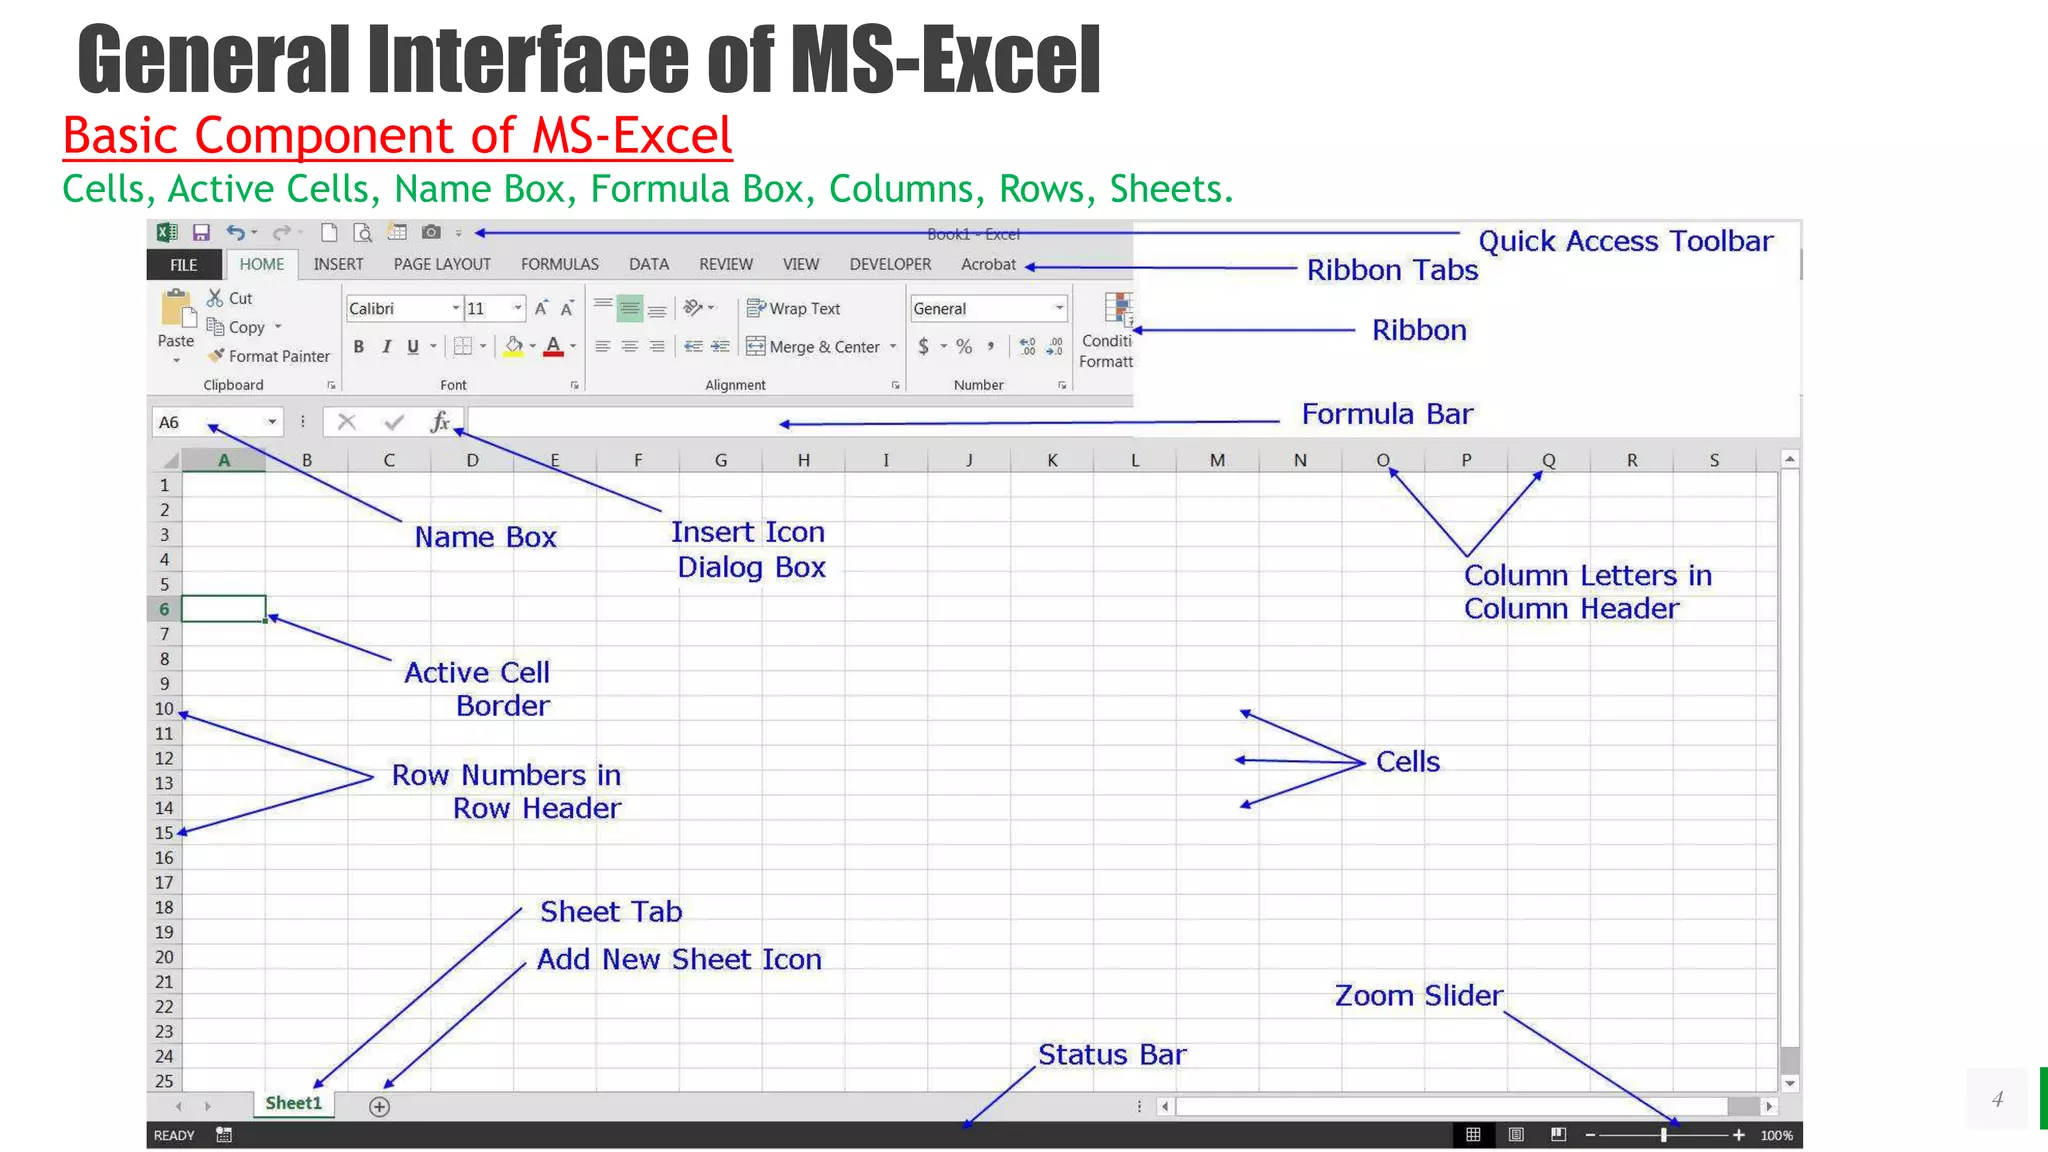The image size is (2048, 1152).
Task: Click the fx Insert Function icon
Action: 440,422
